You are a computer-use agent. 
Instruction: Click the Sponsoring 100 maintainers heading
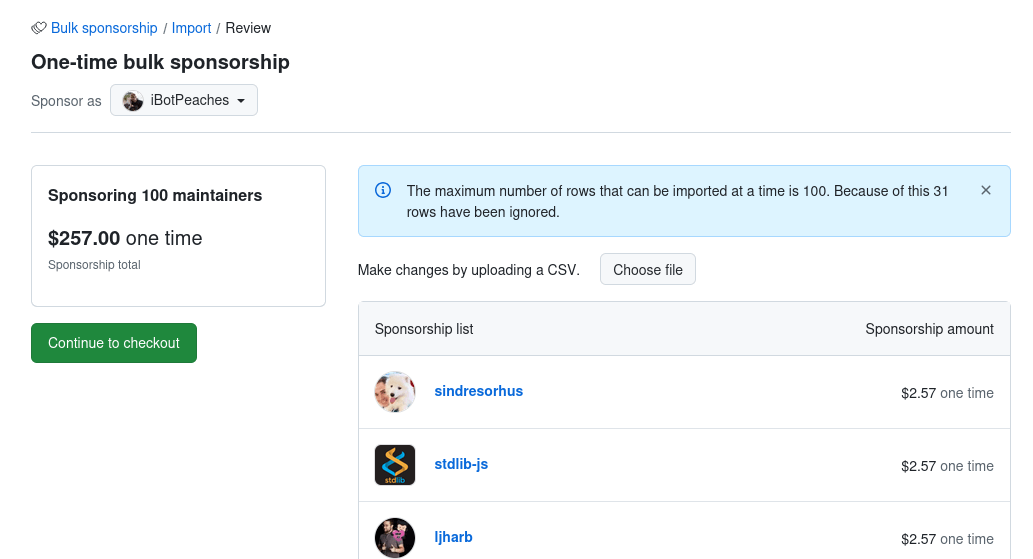(155, 196)
